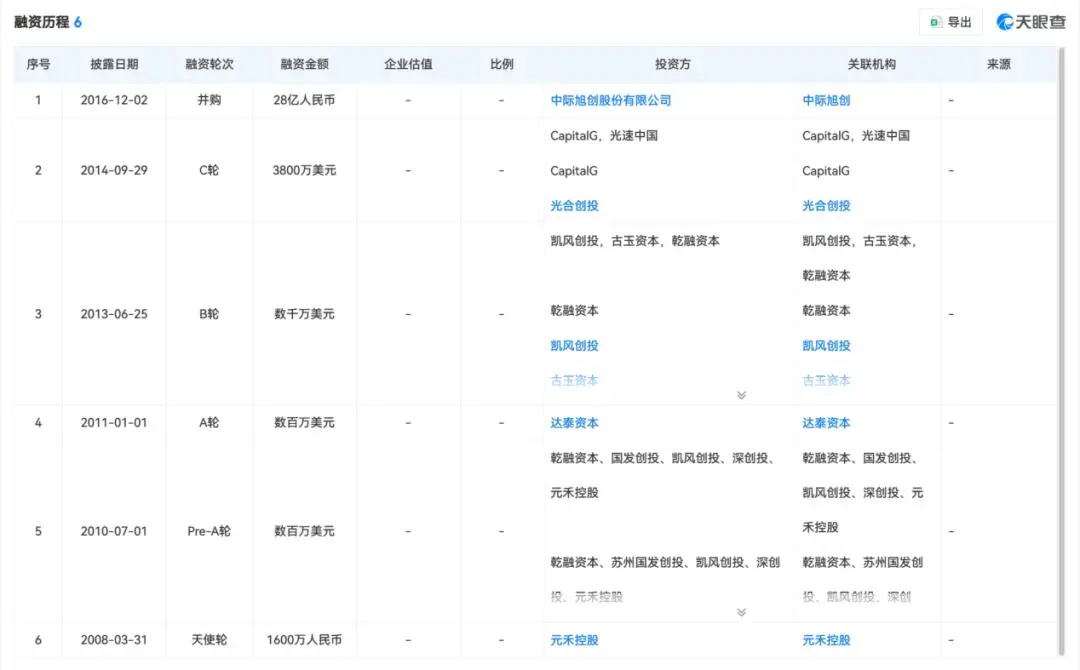
Task: Click the 披露日期 column header
Action: (114, 64)
